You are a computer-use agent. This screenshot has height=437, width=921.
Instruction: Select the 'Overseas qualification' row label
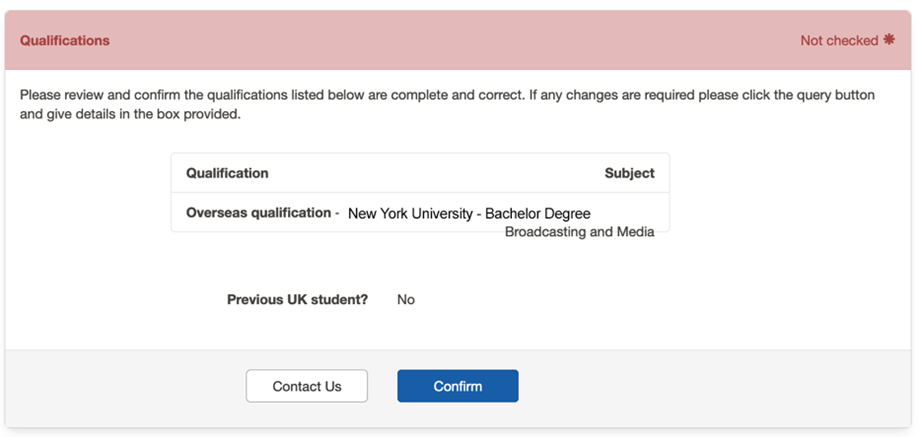(258, 213)
